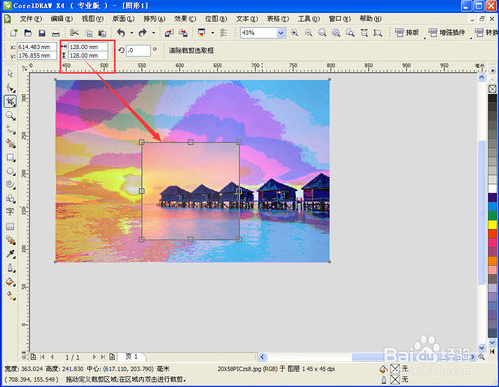Screen dimensions: 499x387
Task: Click the top-center crop handle
Action: 190,142
